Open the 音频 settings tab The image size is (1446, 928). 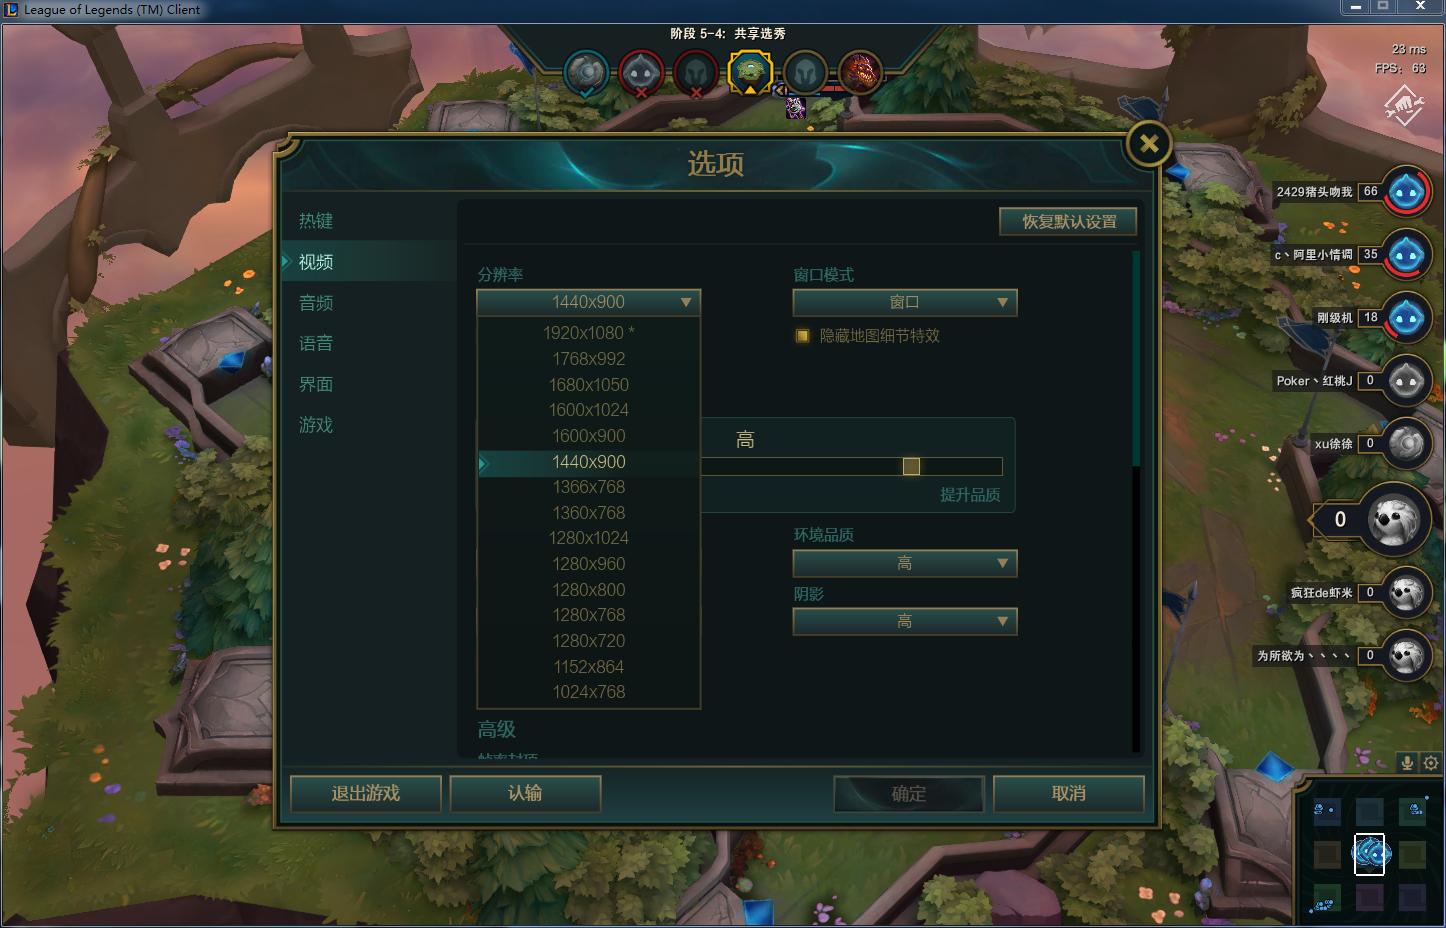tap(316, 303)
